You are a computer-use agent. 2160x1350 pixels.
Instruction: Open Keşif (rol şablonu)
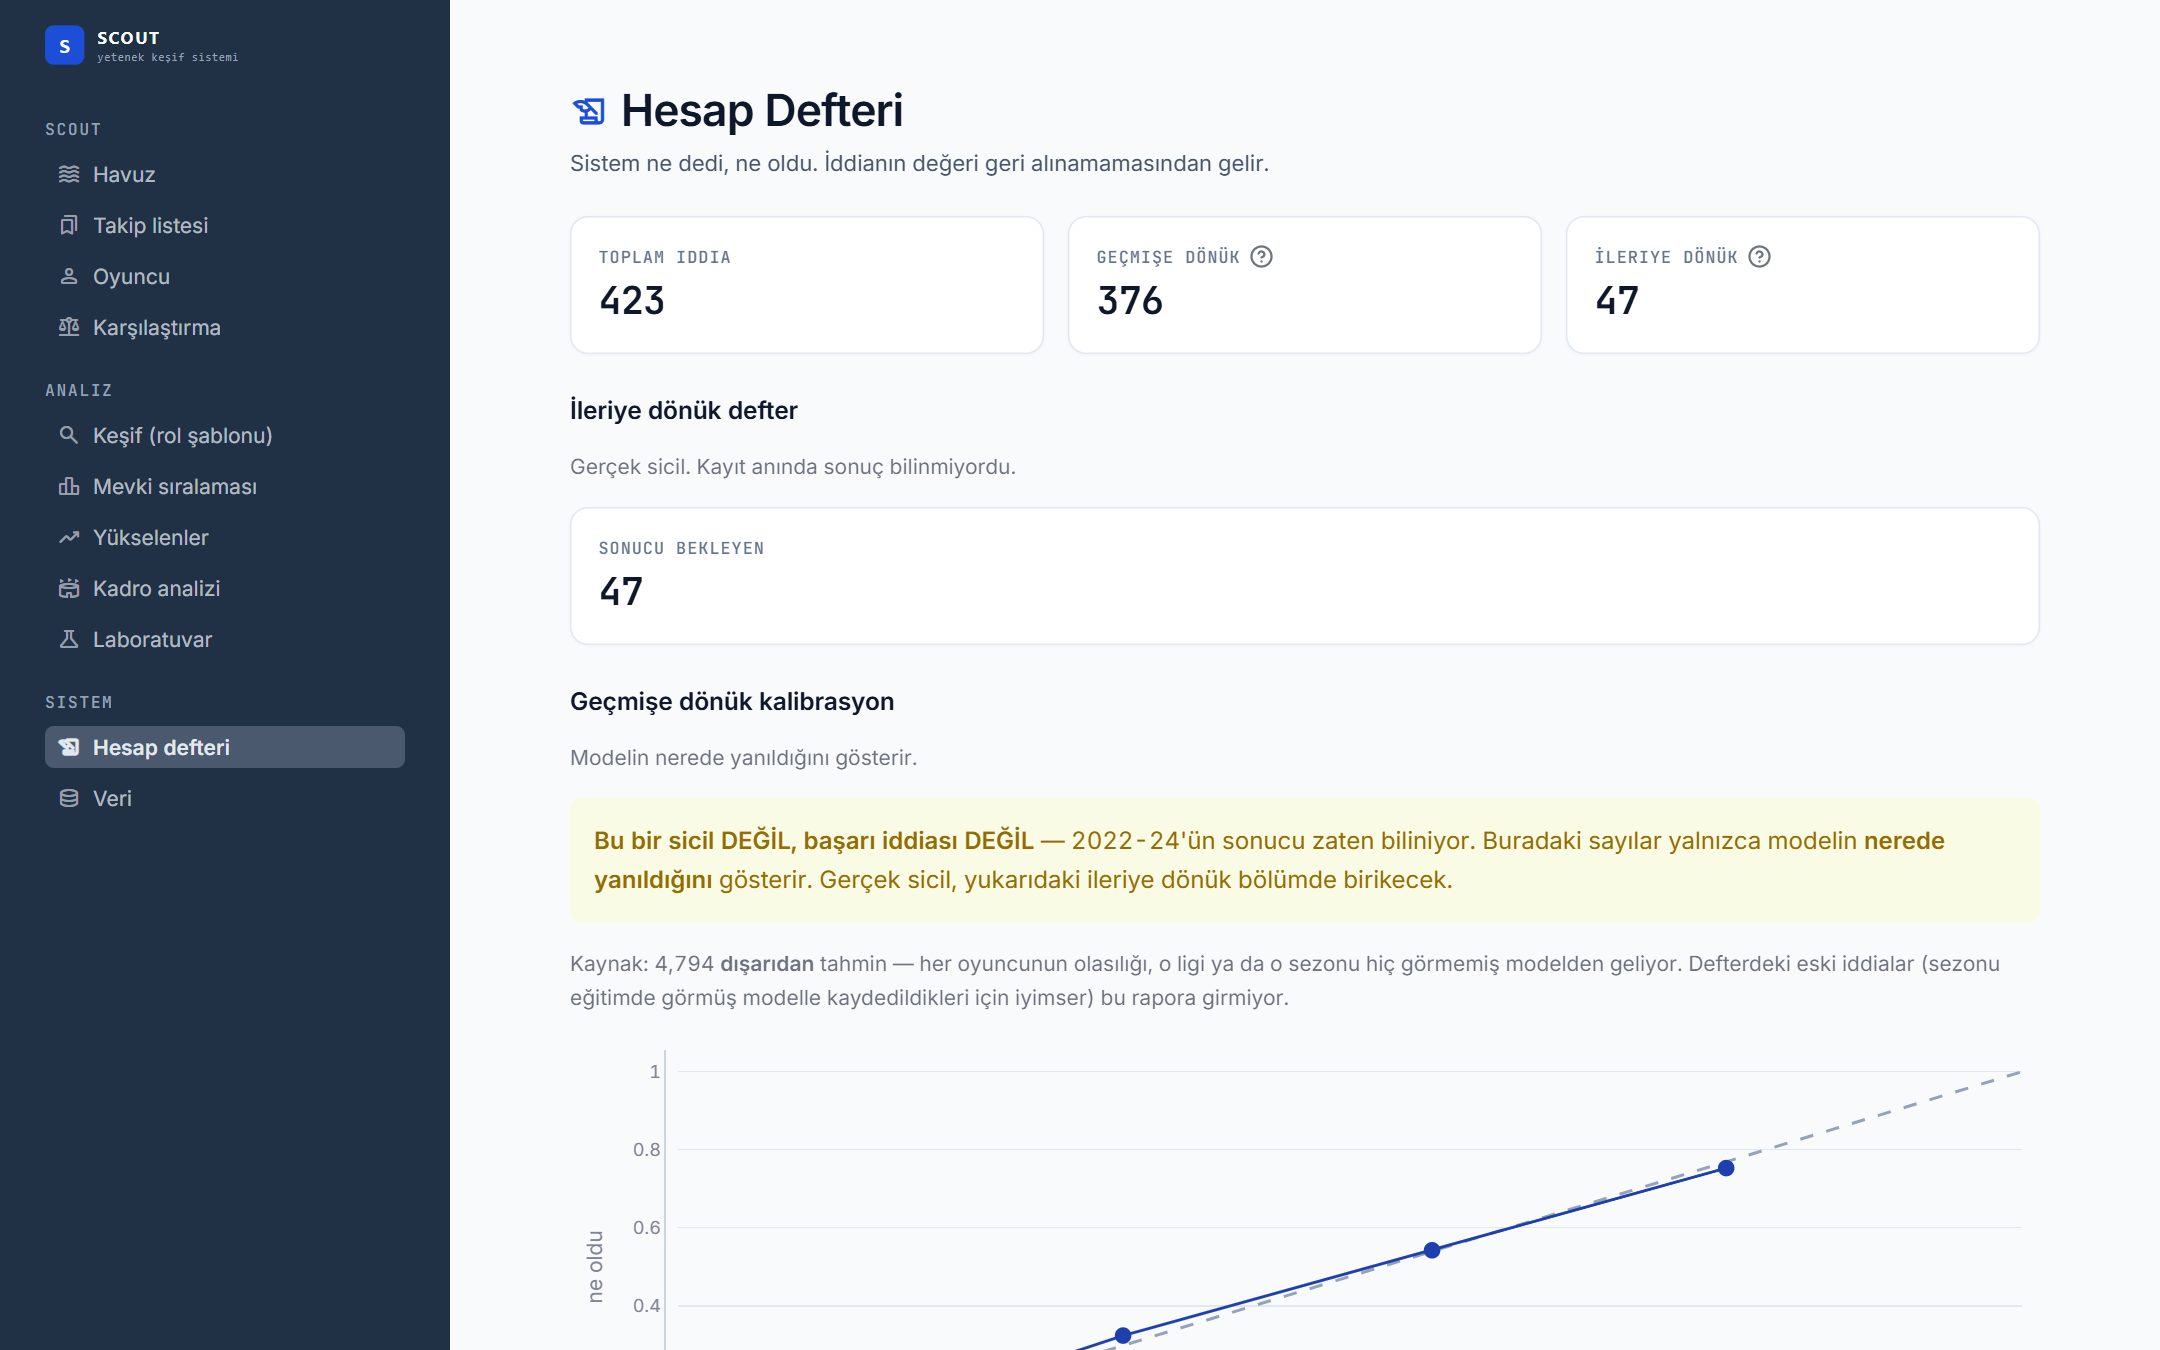(225, 435)
